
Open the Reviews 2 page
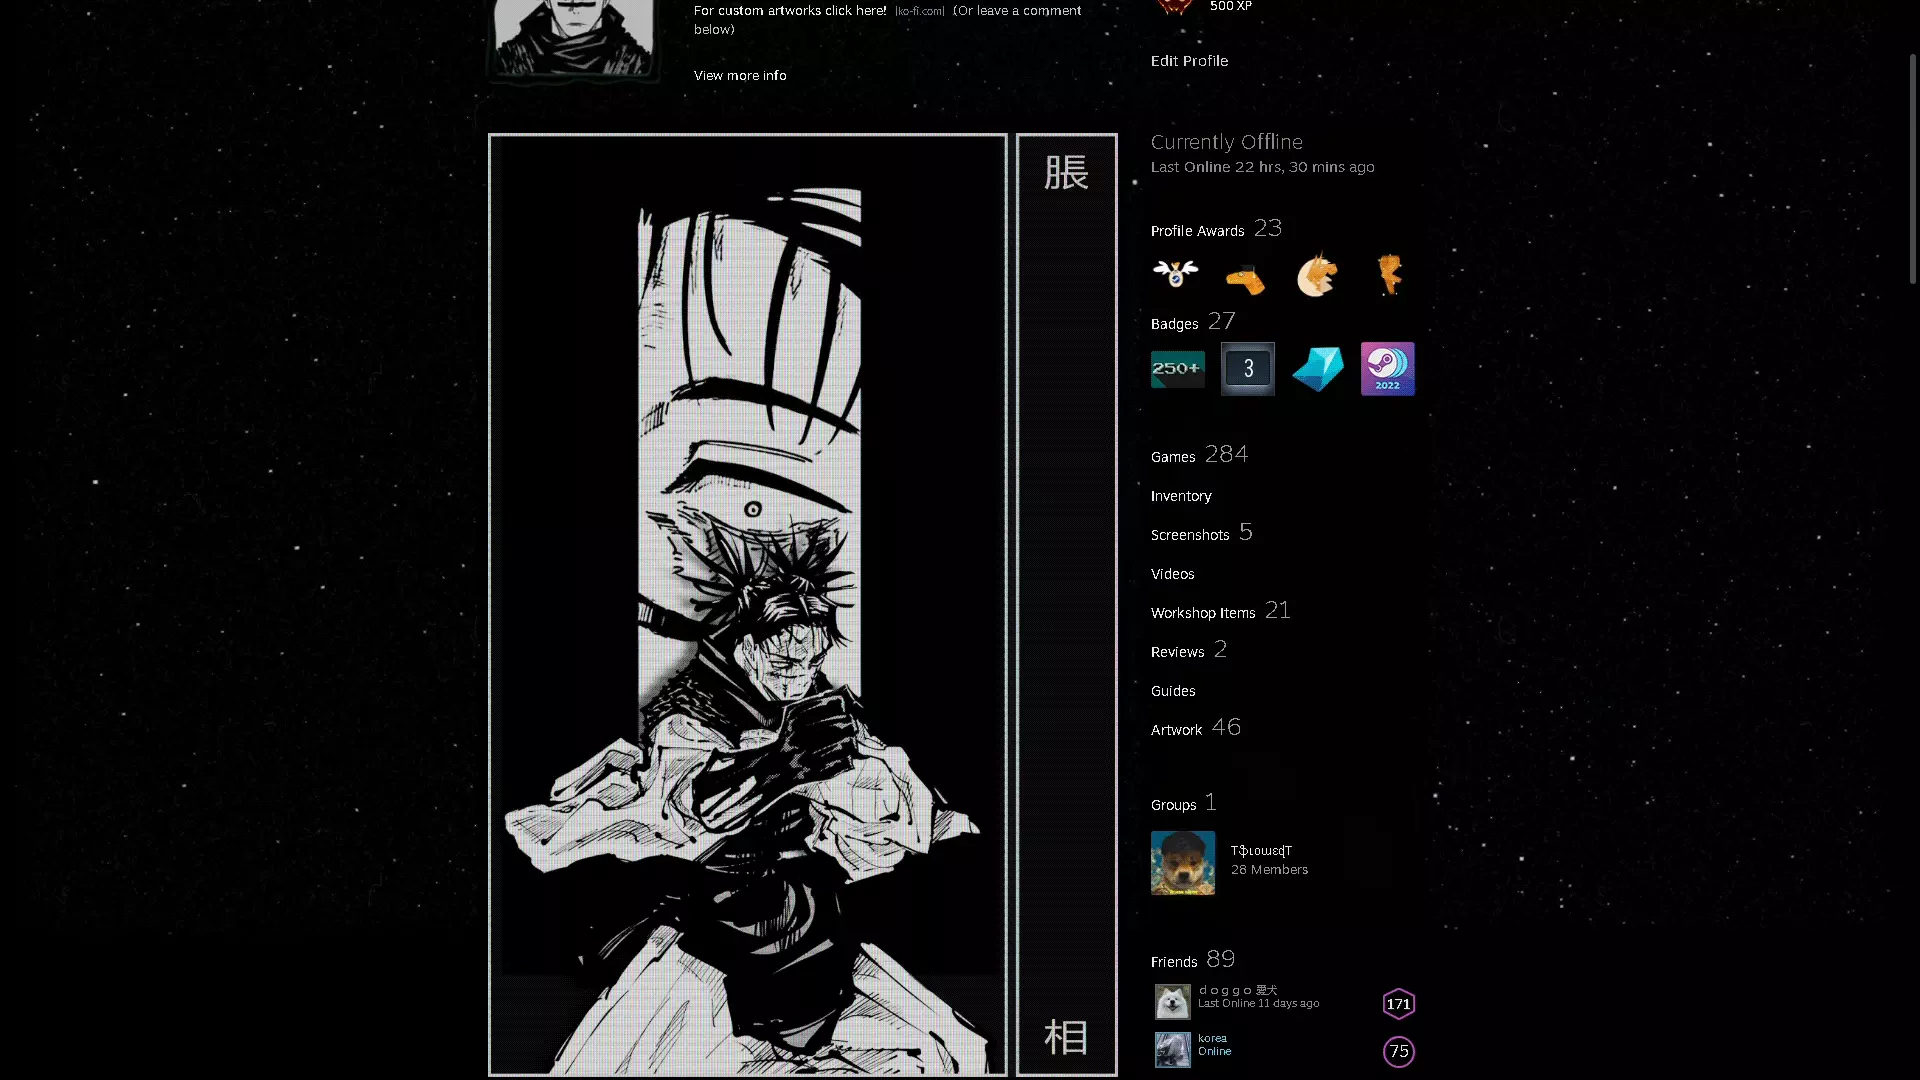1188,650
